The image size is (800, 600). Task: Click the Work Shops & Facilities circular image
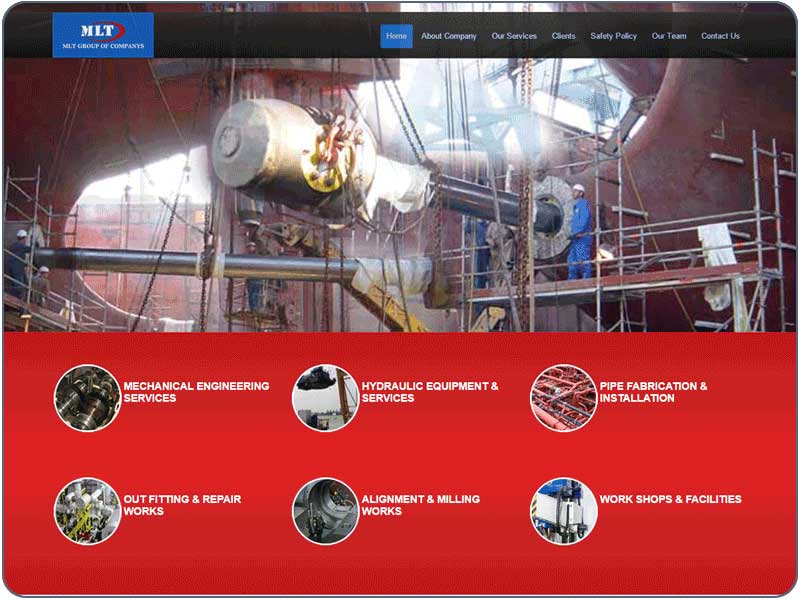click(563, 511)
